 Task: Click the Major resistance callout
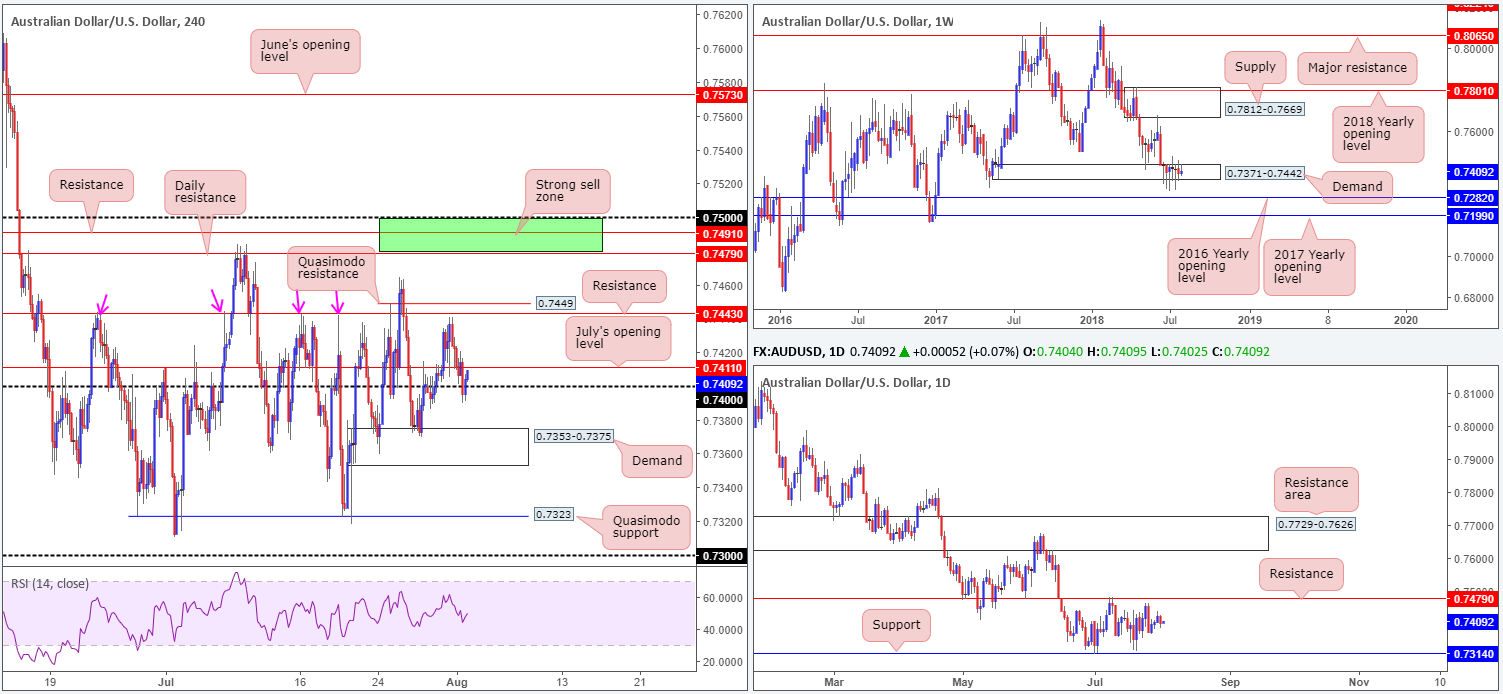pyautogui.click(x=1358, y=67)
